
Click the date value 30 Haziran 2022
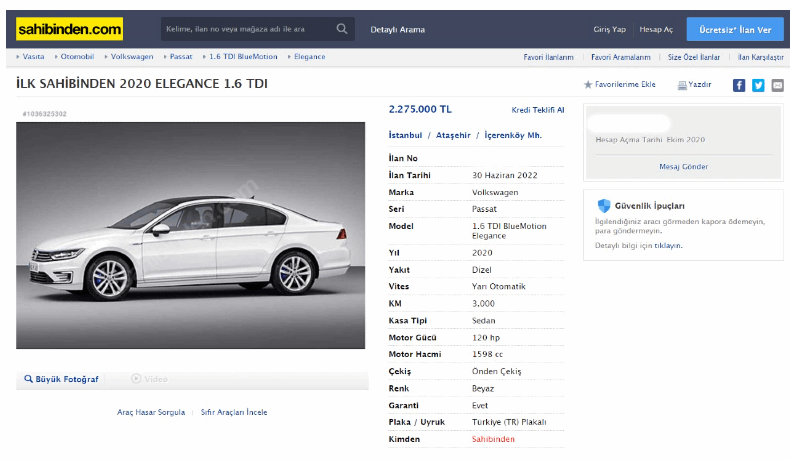click(x=505, y=175)
